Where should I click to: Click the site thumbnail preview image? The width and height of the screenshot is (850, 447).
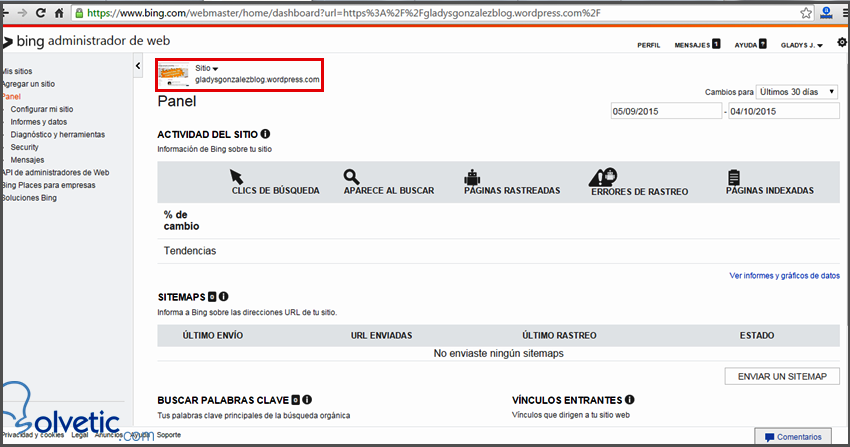click(x=173, y=75)
